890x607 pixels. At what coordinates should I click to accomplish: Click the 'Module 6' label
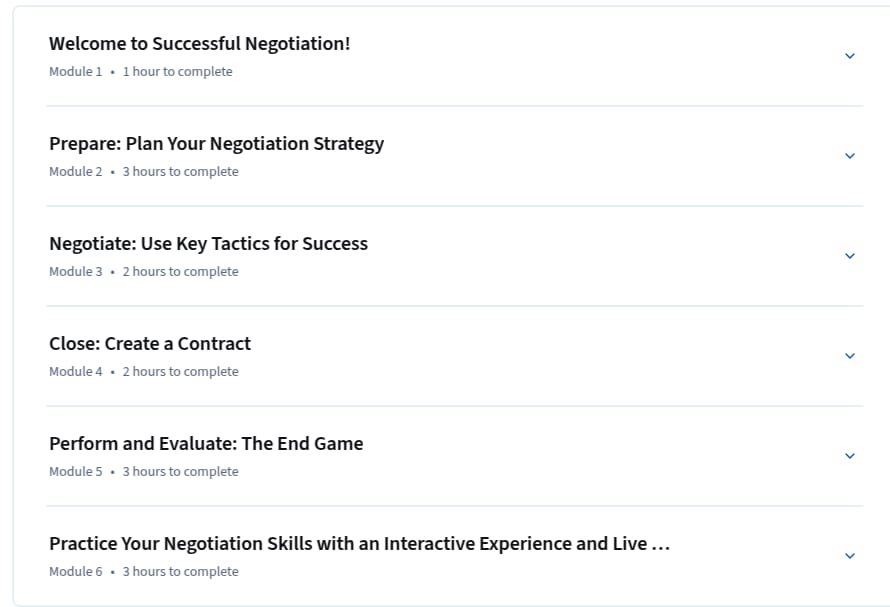coord(75,571)
